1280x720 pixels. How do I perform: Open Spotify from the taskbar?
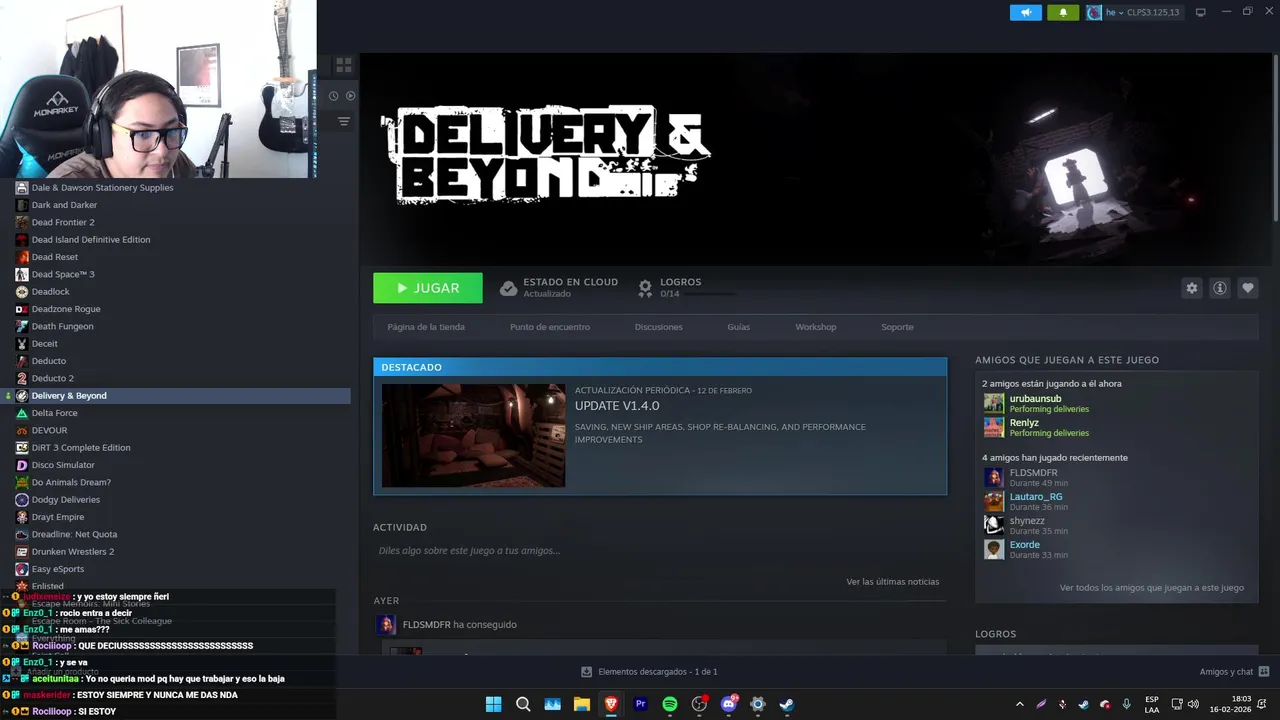pyautogui.click(x=670, y=704)
